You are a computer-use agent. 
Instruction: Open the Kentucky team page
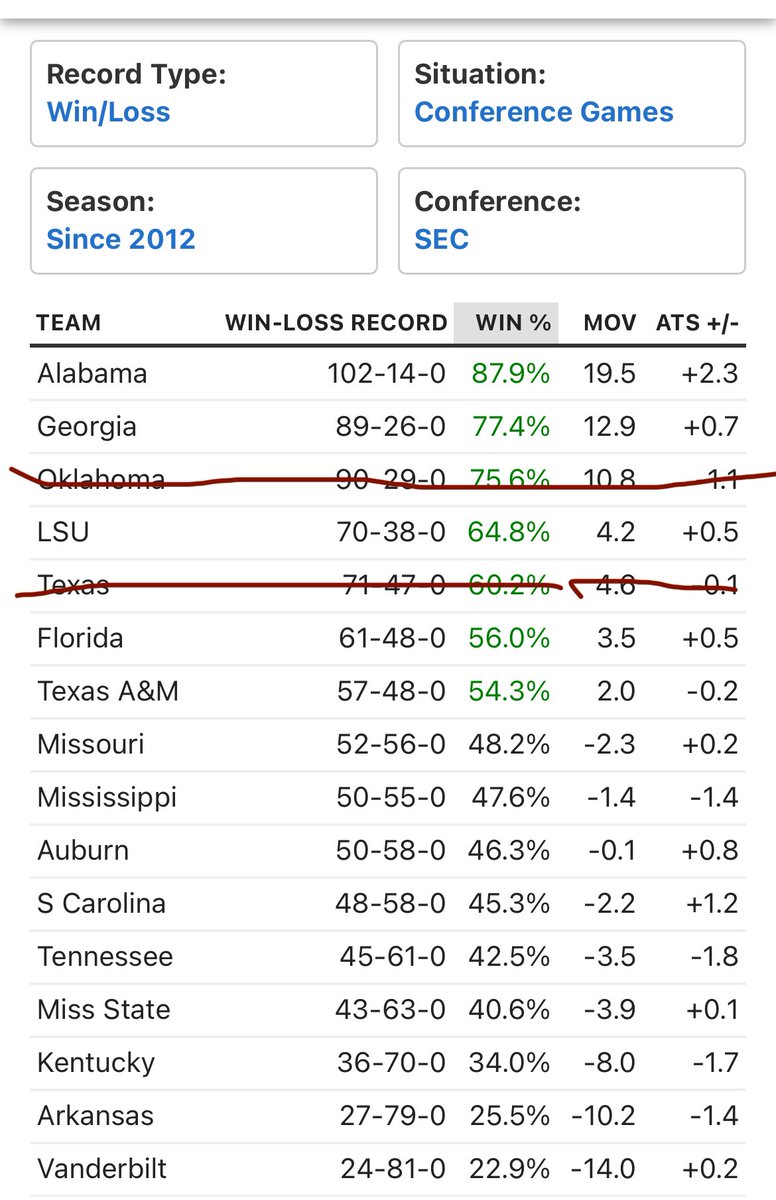coord(96,1062)
